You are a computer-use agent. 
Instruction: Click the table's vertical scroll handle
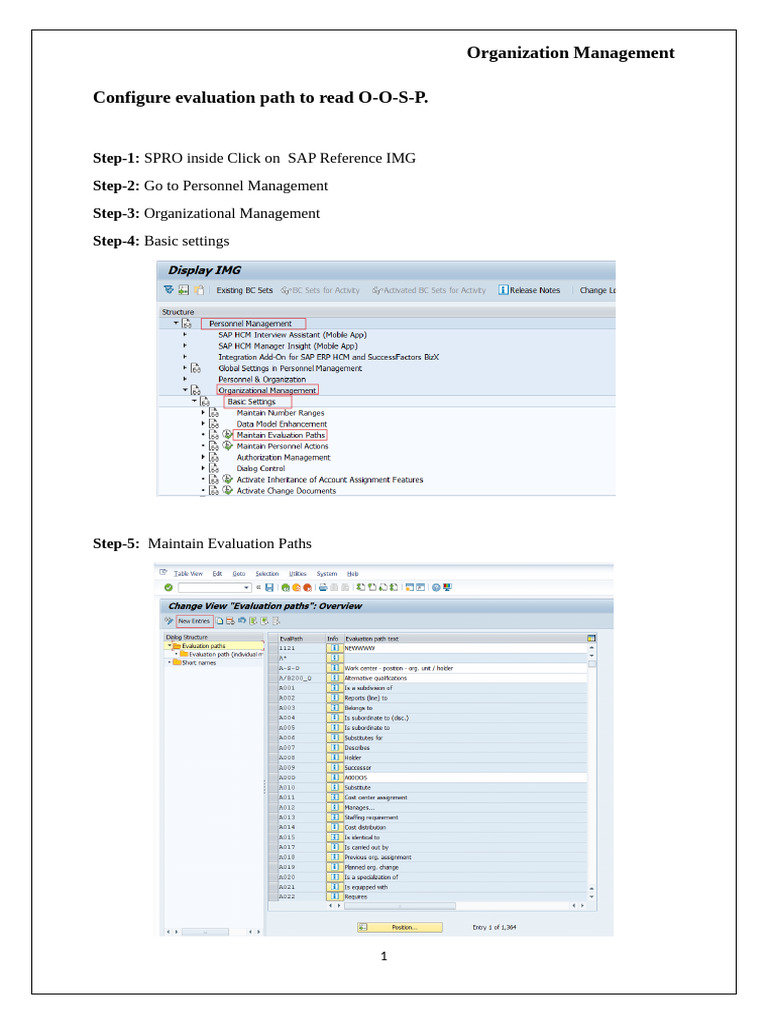point(592,664)
